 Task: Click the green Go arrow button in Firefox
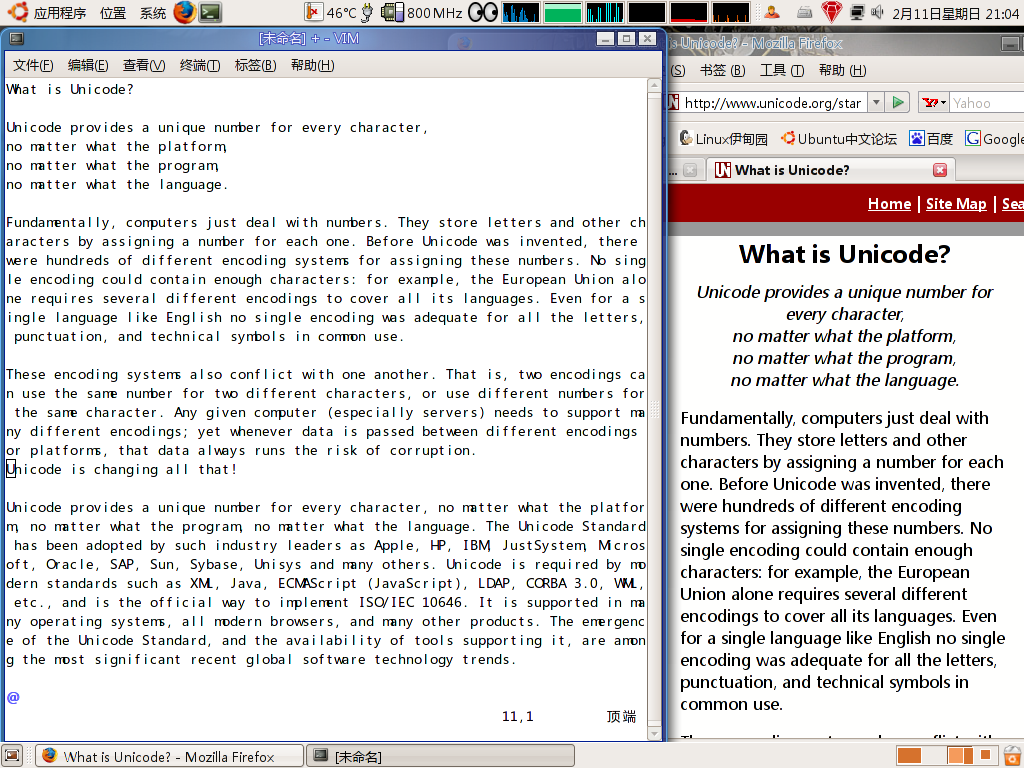coord(899,103)
